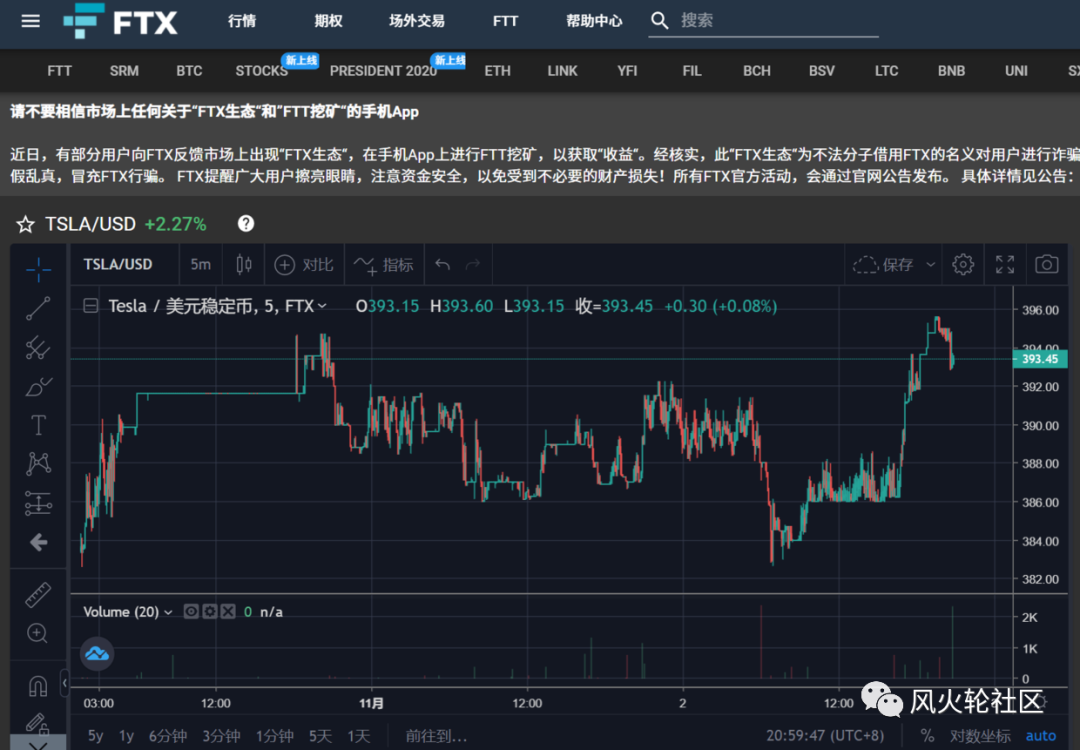Open the indicators (指标) menu
The image size is (1080, 750).
[384, 264]
